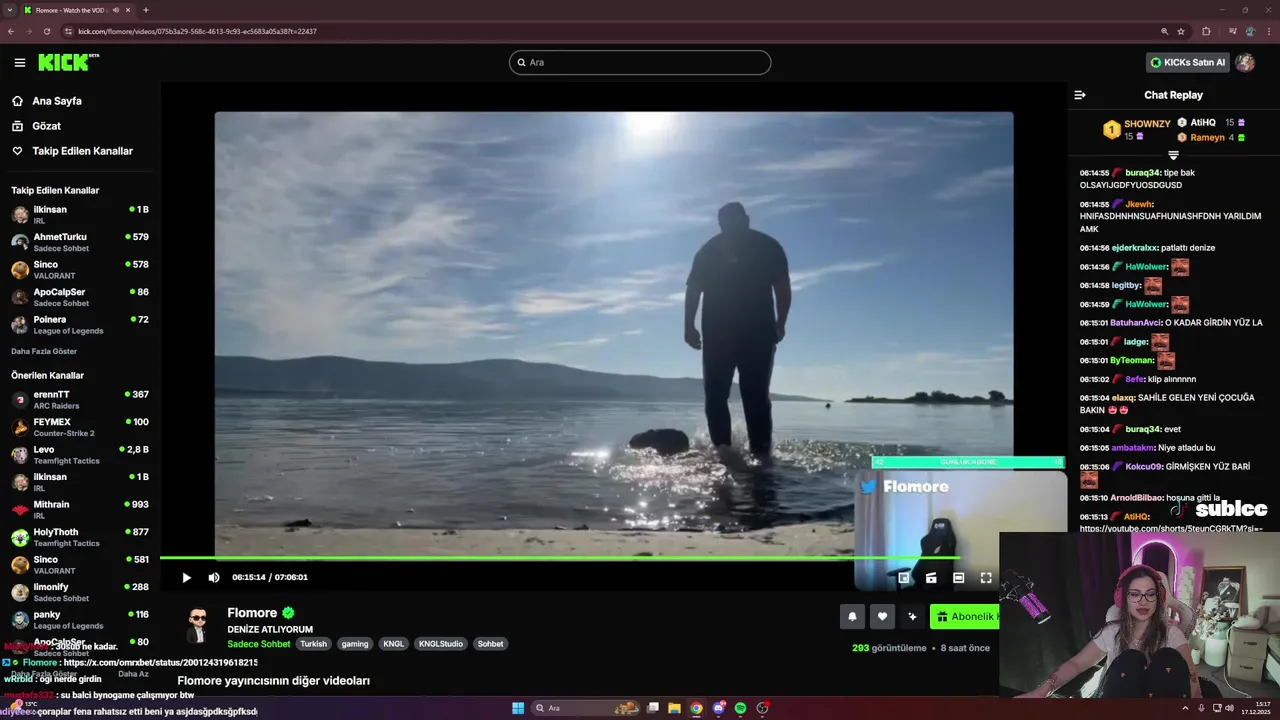Click the KICK logo
1280x720 pixels.
coord(68,62)
